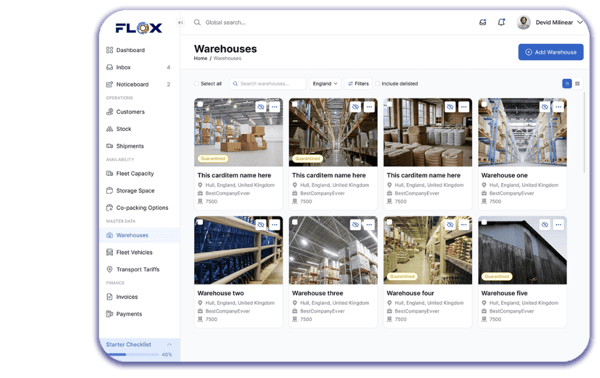Go to the Home breadcrumb link
The width and height of the screenshot is (600, 378).
click(x=200, y=59)
